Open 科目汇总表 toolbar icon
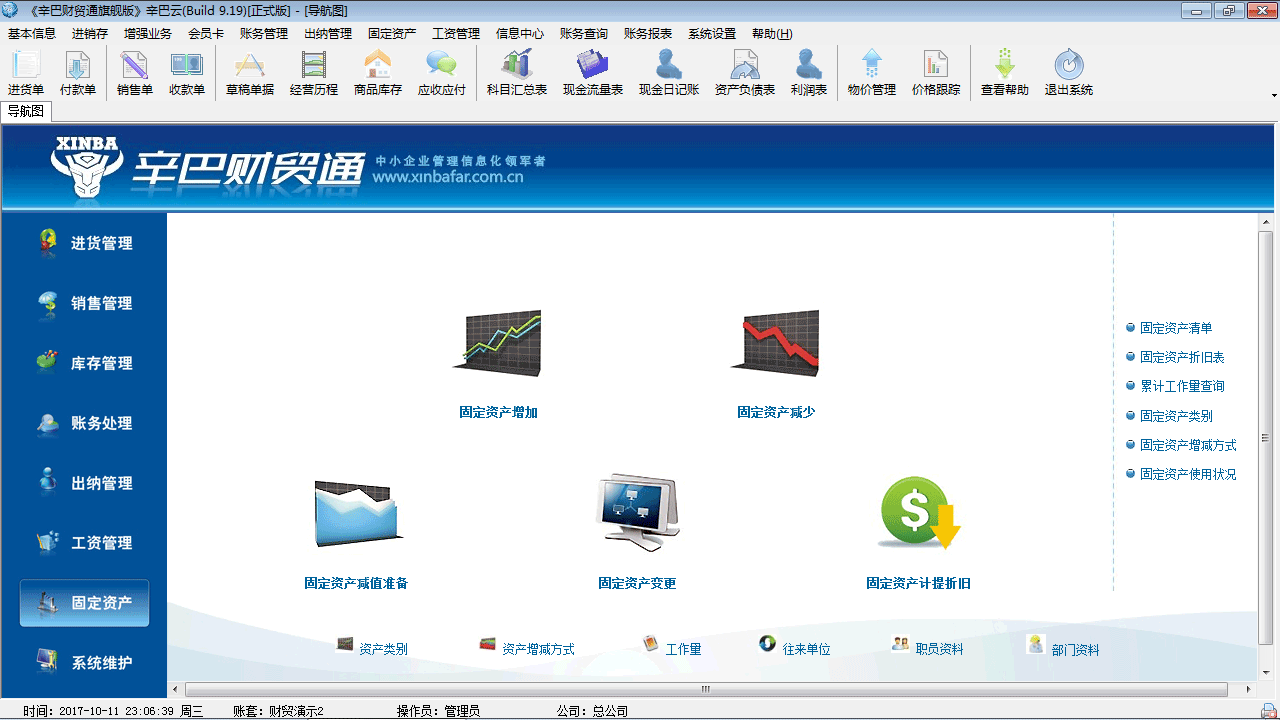Screen dimensions: 1280x720 pos(517,73)
